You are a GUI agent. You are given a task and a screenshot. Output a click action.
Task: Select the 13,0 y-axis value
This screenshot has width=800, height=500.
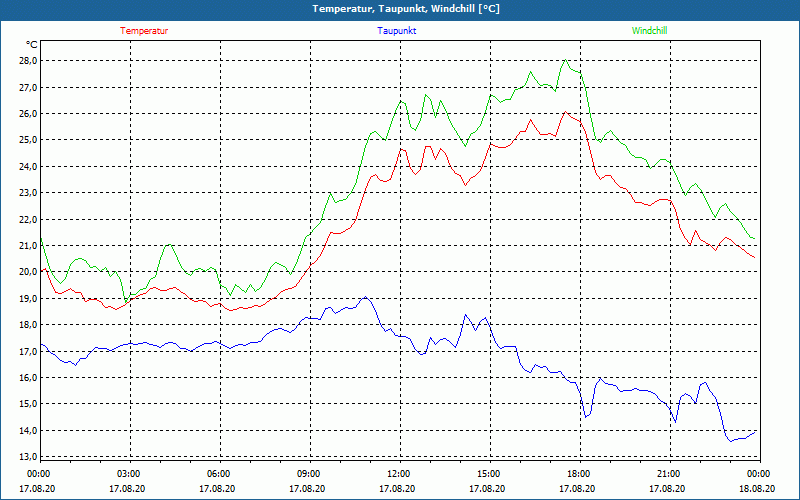pos(28,457)
